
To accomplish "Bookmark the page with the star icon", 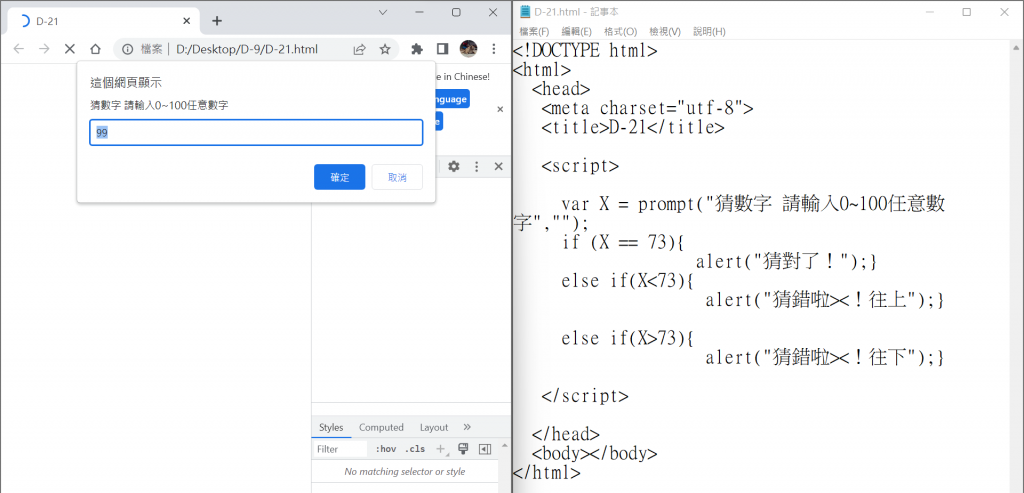I will (385, 49).
